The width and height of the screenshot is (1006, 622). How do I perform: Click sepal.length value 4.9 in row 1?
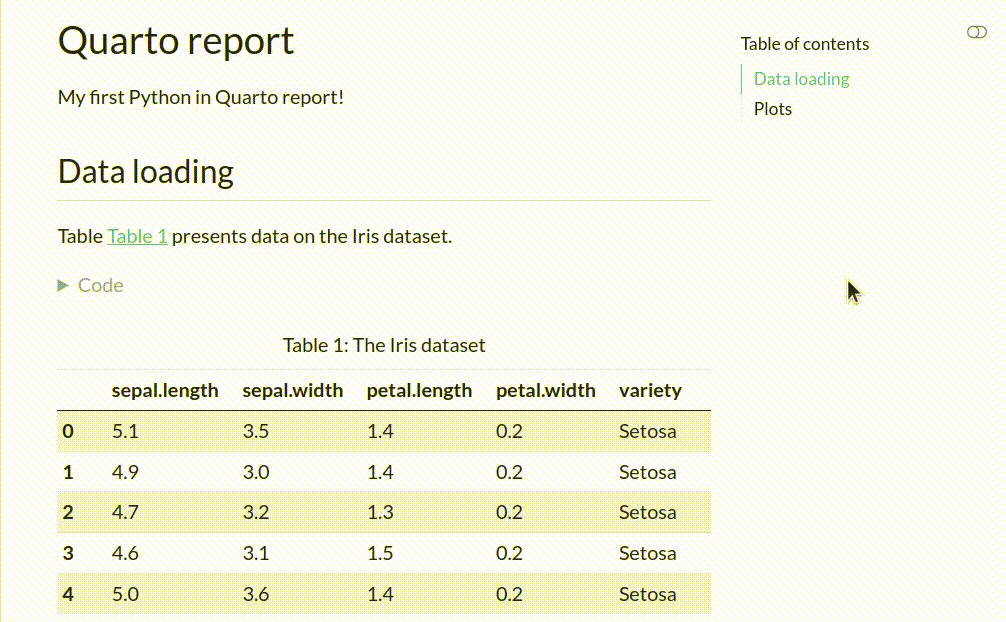pyautogui.click(x=125, y=472)
